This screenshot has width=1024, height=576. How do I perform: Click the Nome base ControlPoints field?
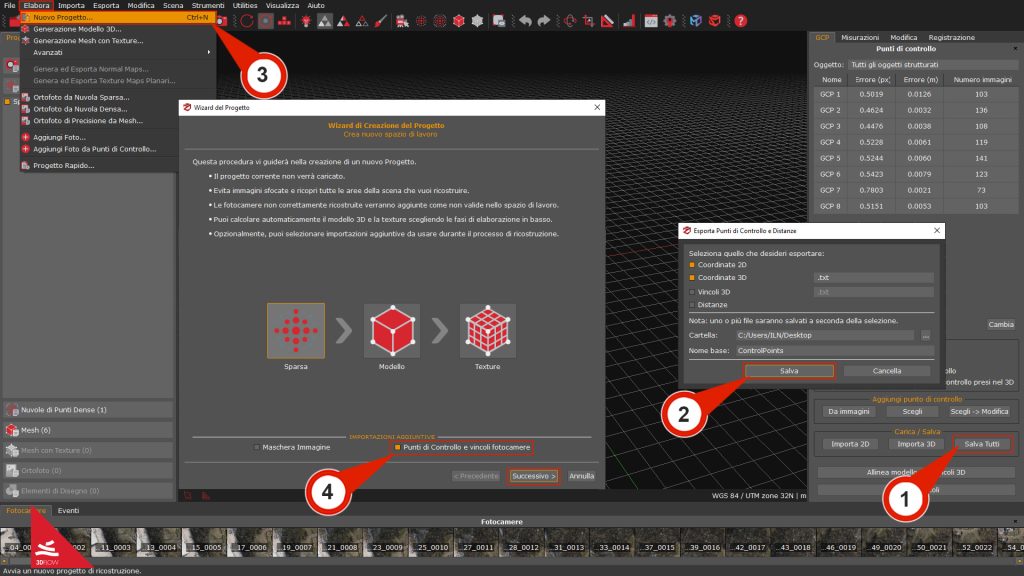834,351
